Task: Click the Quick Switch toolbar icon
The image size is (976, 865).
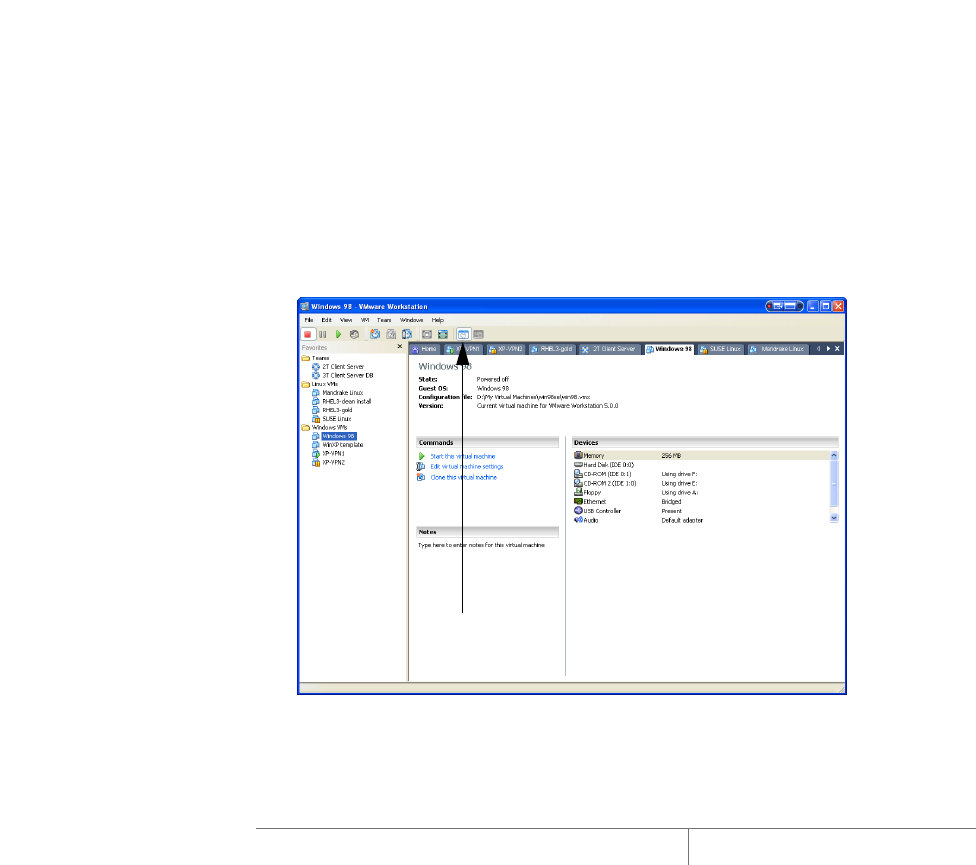Action: tap(443, 334)
